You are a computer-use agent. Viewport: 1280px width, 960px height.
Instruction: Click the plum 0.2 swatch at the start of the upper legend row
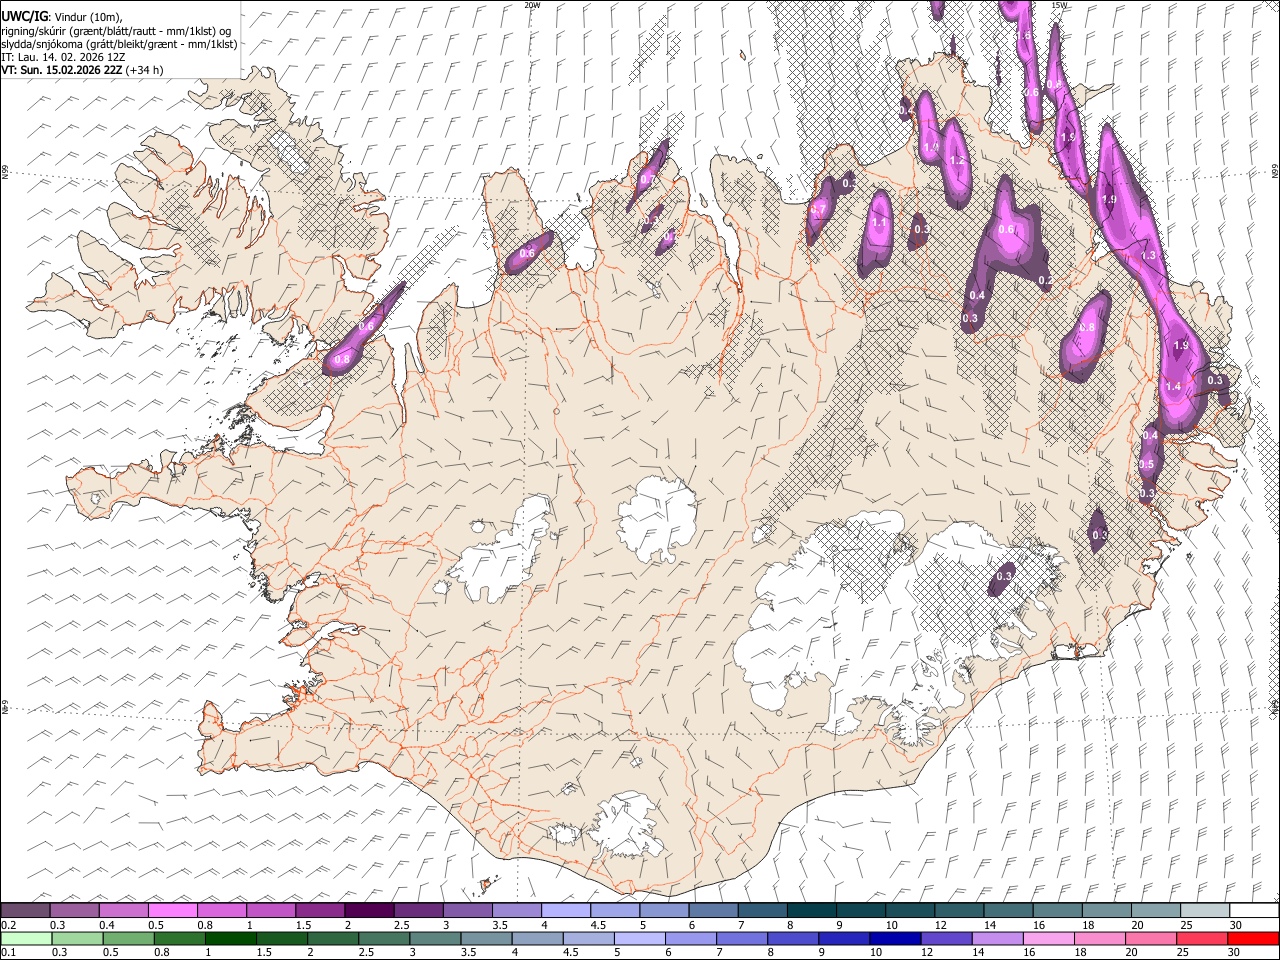click(25, 910)
